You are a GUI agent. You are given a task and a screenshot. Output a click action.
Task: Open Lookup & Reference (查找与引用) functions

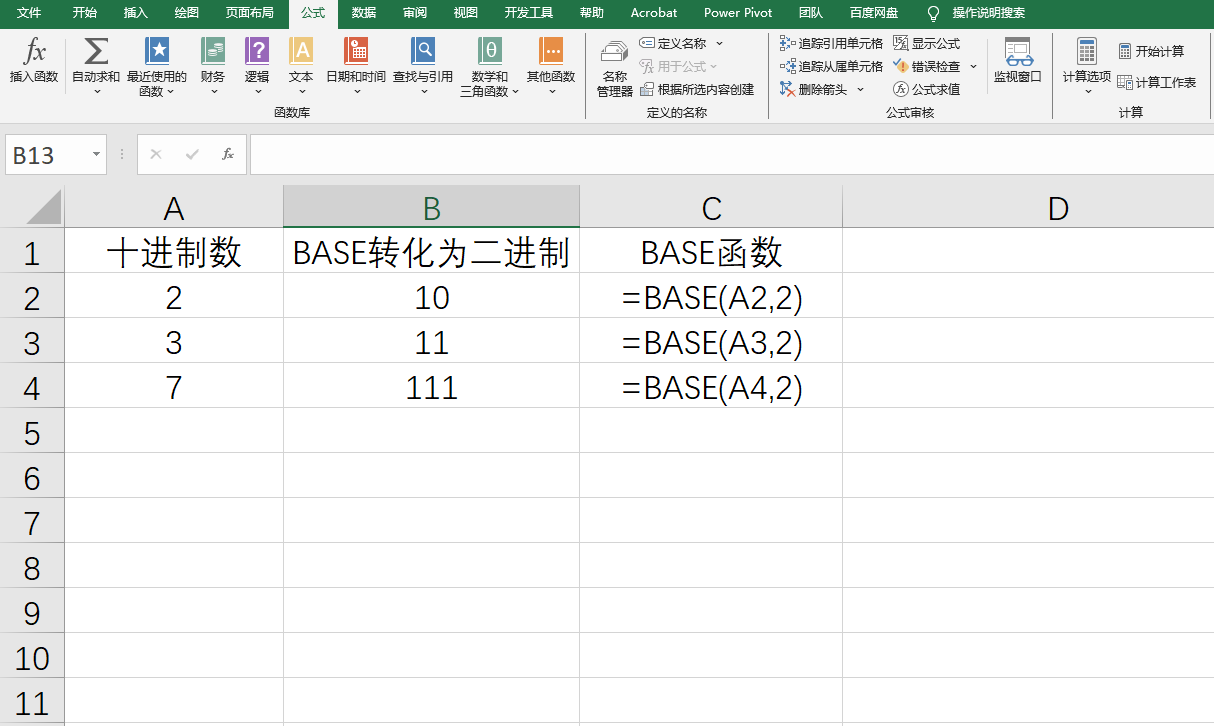pyautogui.click(x=423, y=67)
